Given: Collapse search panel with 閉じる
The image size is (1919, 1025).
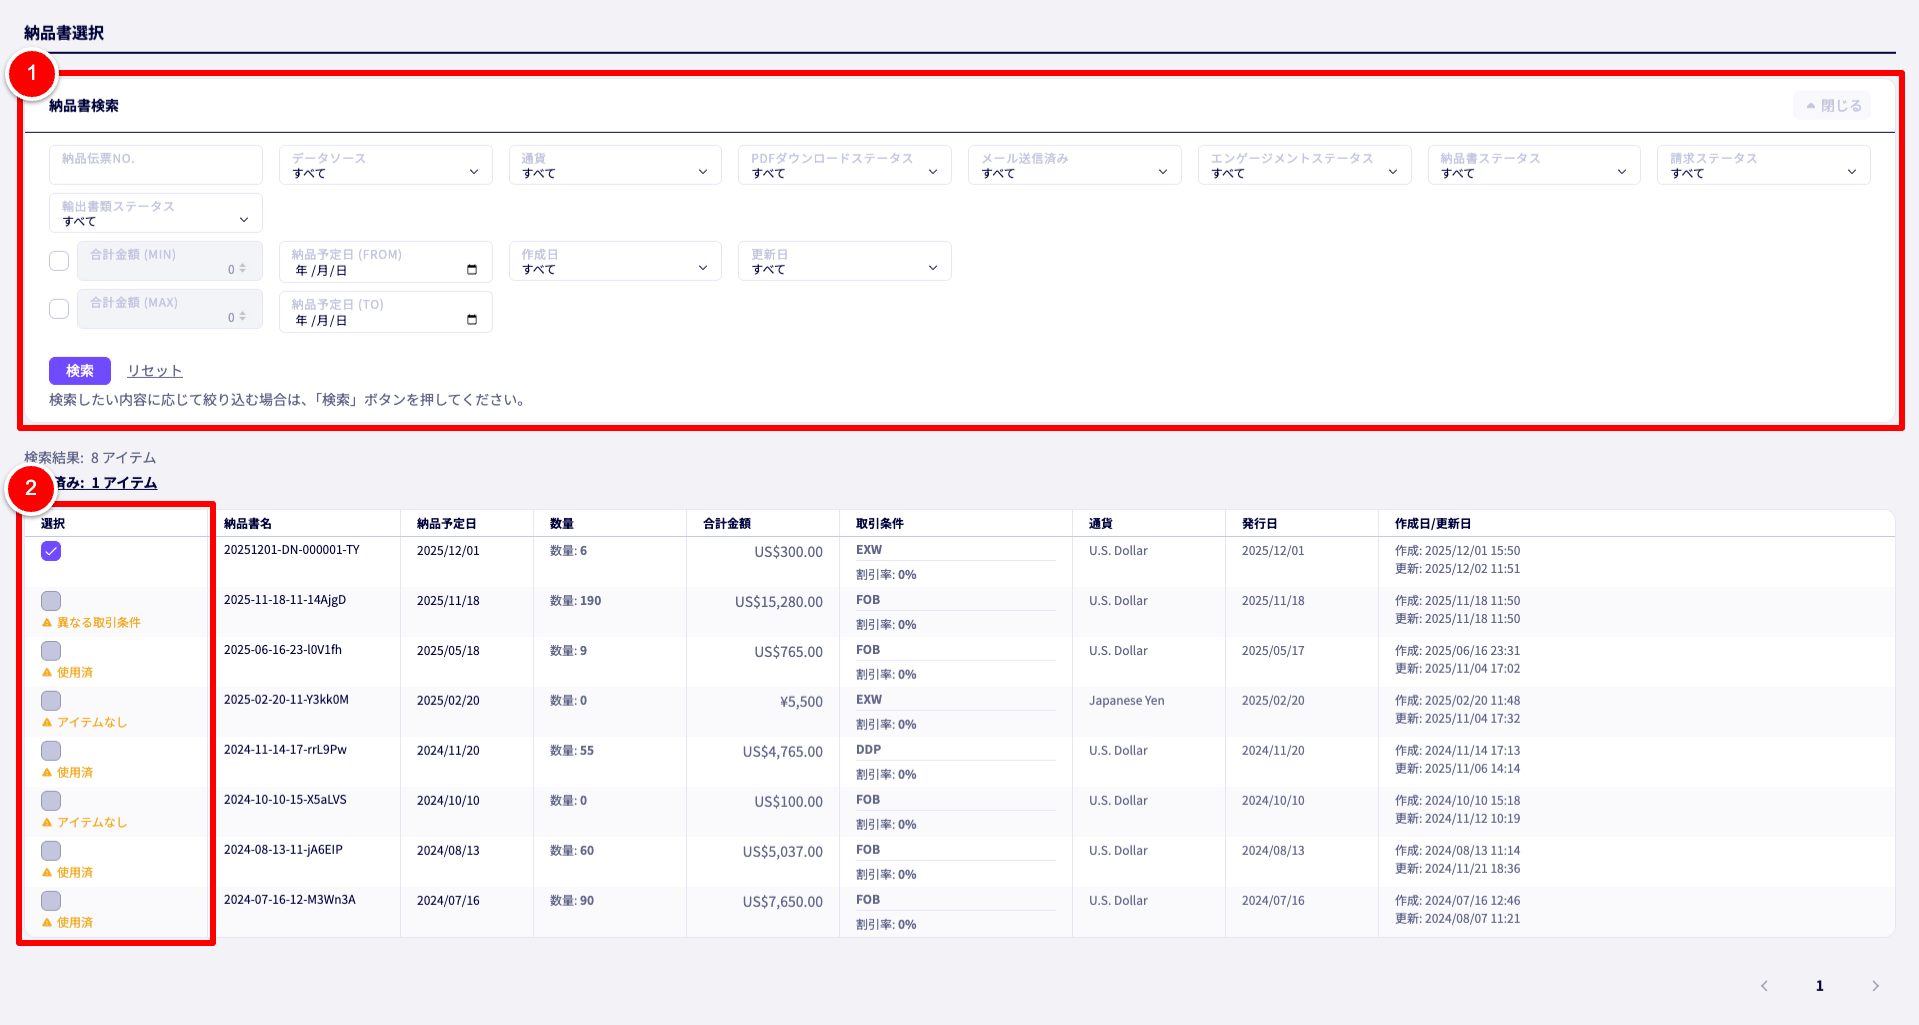Looking at the screenshot, I should click(x=1833, y=106).
